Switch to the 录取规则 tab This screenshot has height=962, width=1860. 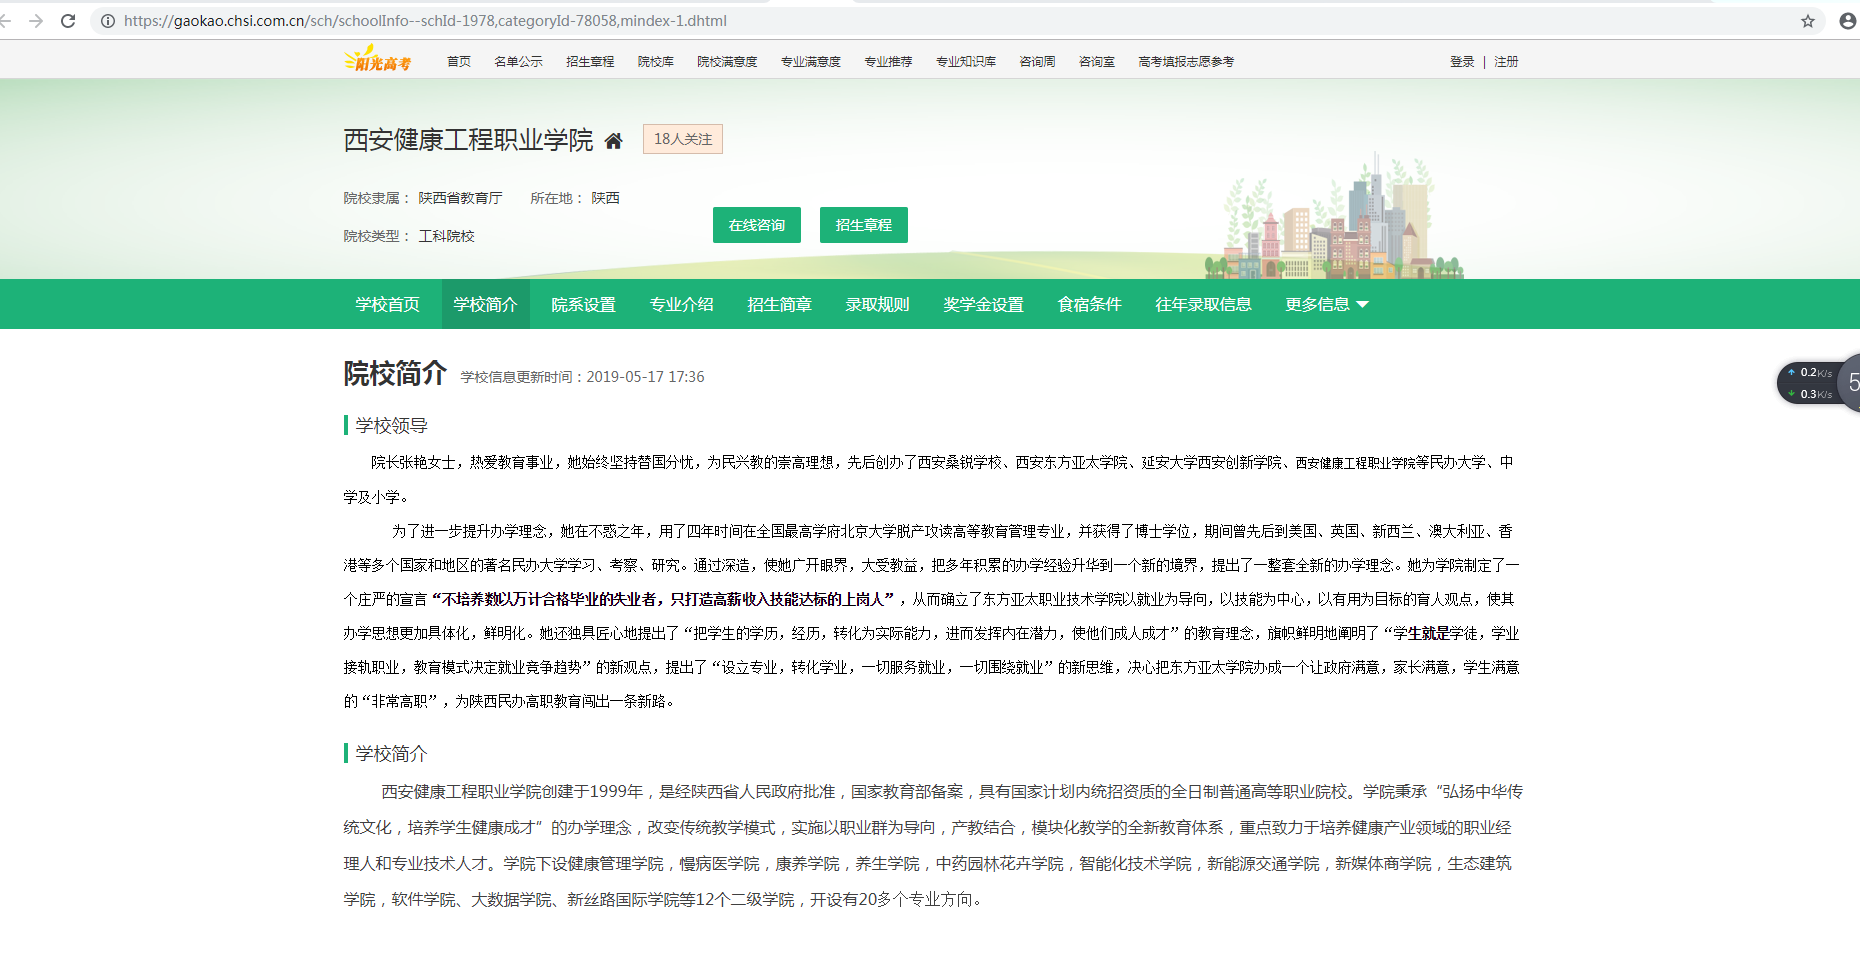pos(878,304)
